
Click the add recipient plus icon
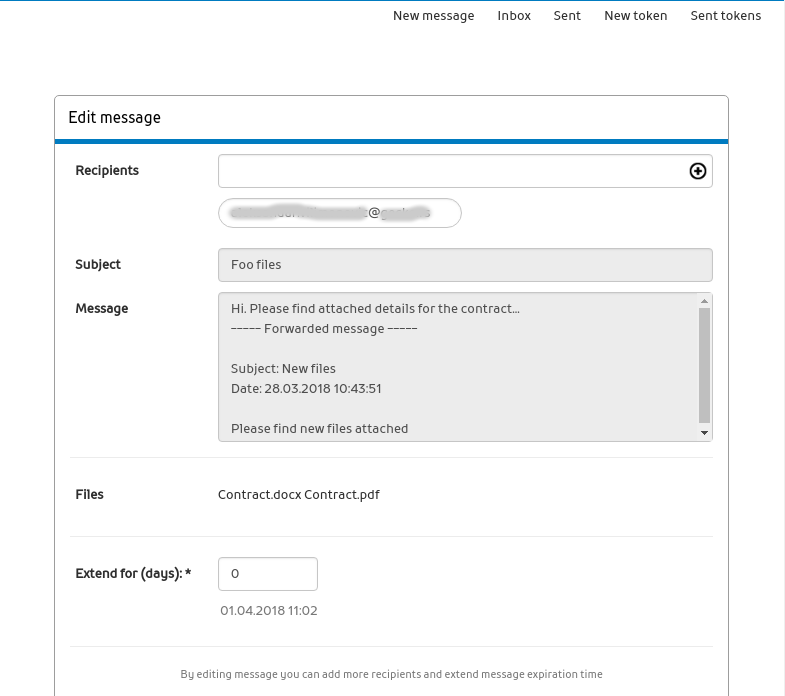[x=698, y=171]
